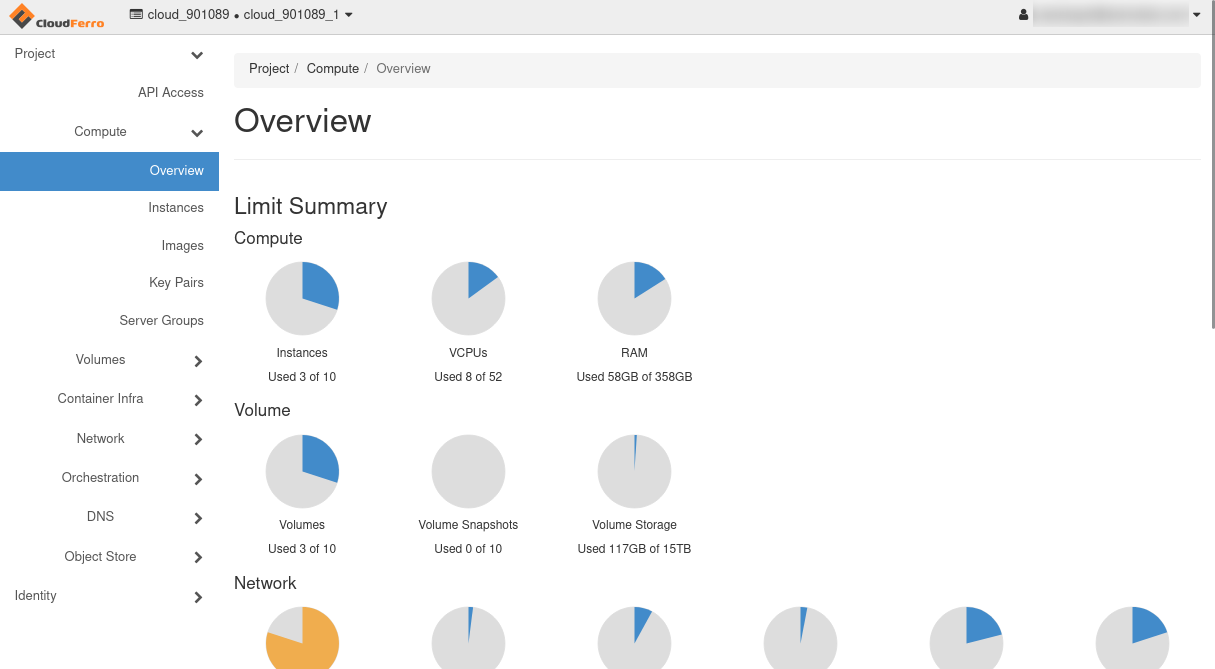Click the CloudFerro logo
This screenshot has height=669, width=1215.
[57, 16]
